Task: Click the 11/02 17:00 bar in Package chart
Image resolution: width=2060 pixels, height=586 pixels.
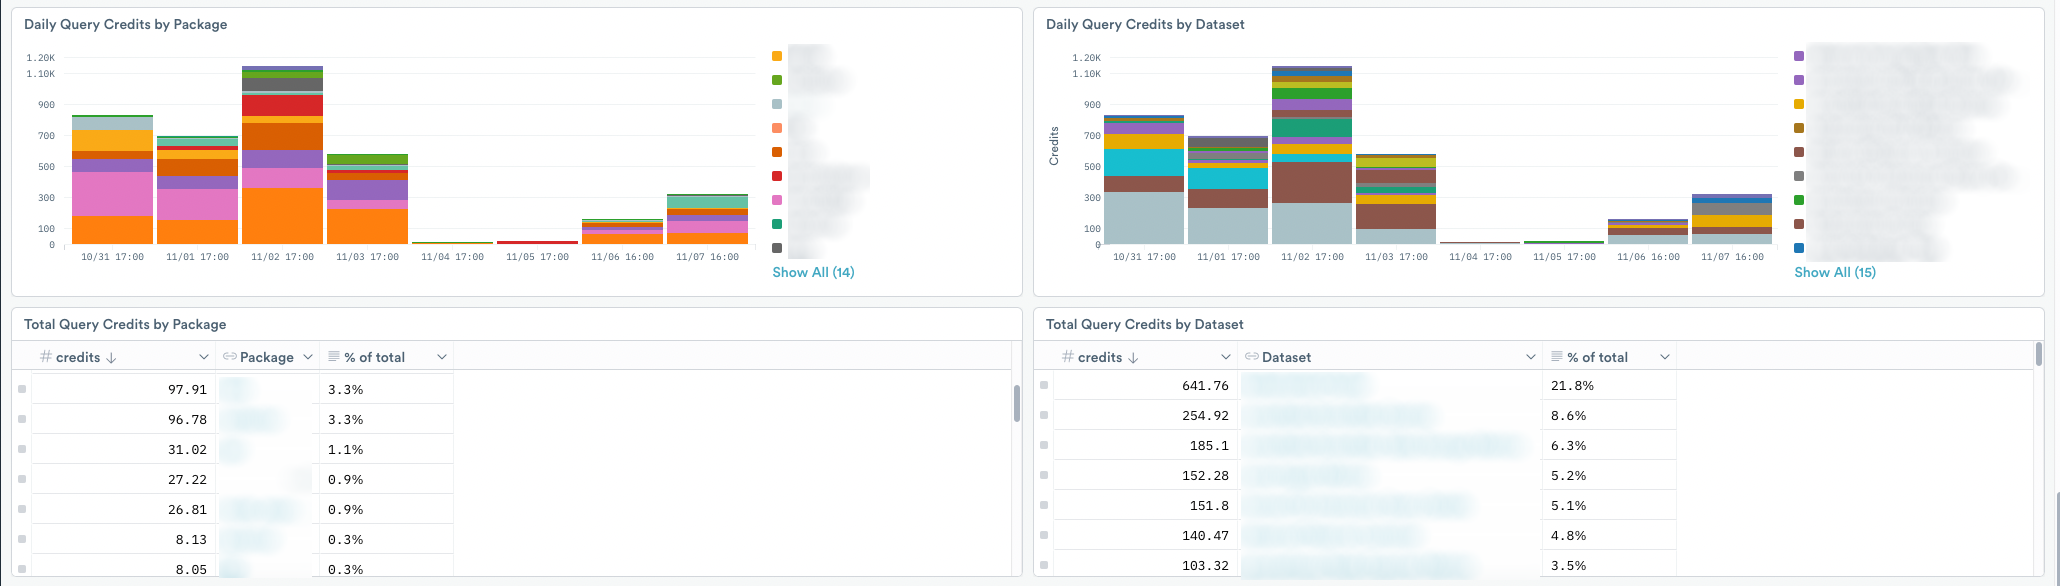Action: pos(282,155)
